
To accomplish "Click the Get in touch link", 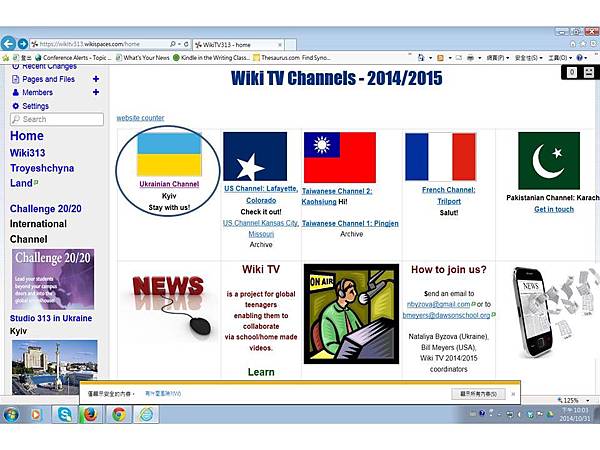I will (x=554, y=209).
